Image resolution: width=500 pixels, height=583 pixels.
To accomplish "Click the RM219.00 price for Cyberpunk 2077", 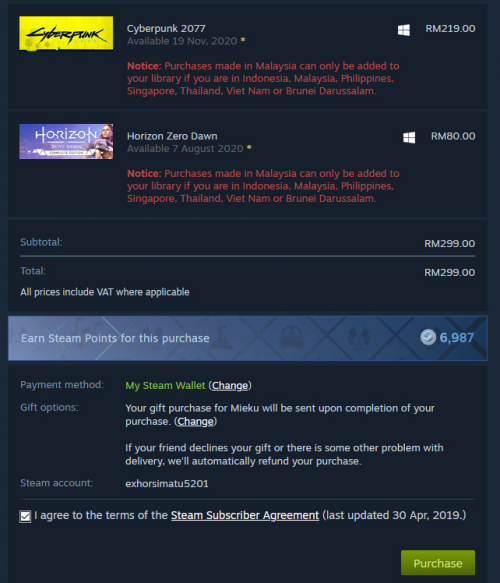I will point(450,29).
